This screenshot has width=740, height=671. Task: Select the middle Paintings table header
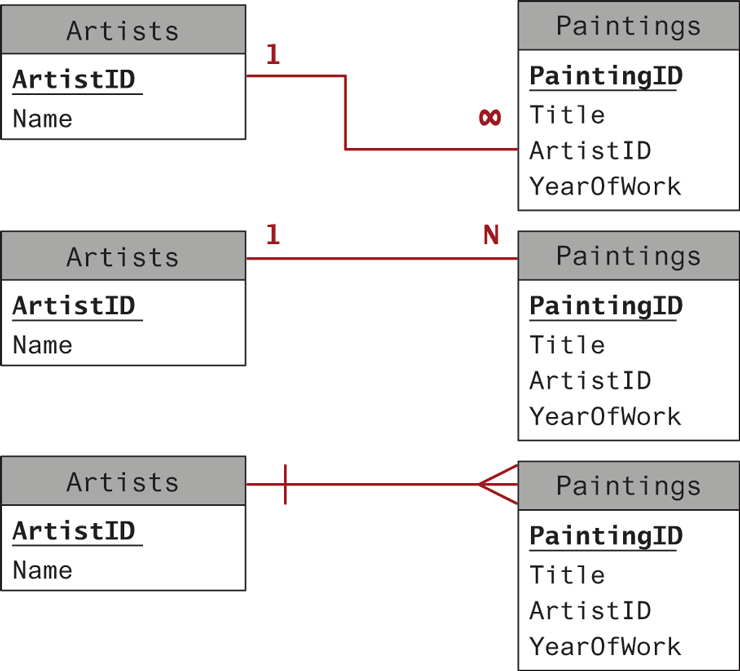tap(628, 256)
